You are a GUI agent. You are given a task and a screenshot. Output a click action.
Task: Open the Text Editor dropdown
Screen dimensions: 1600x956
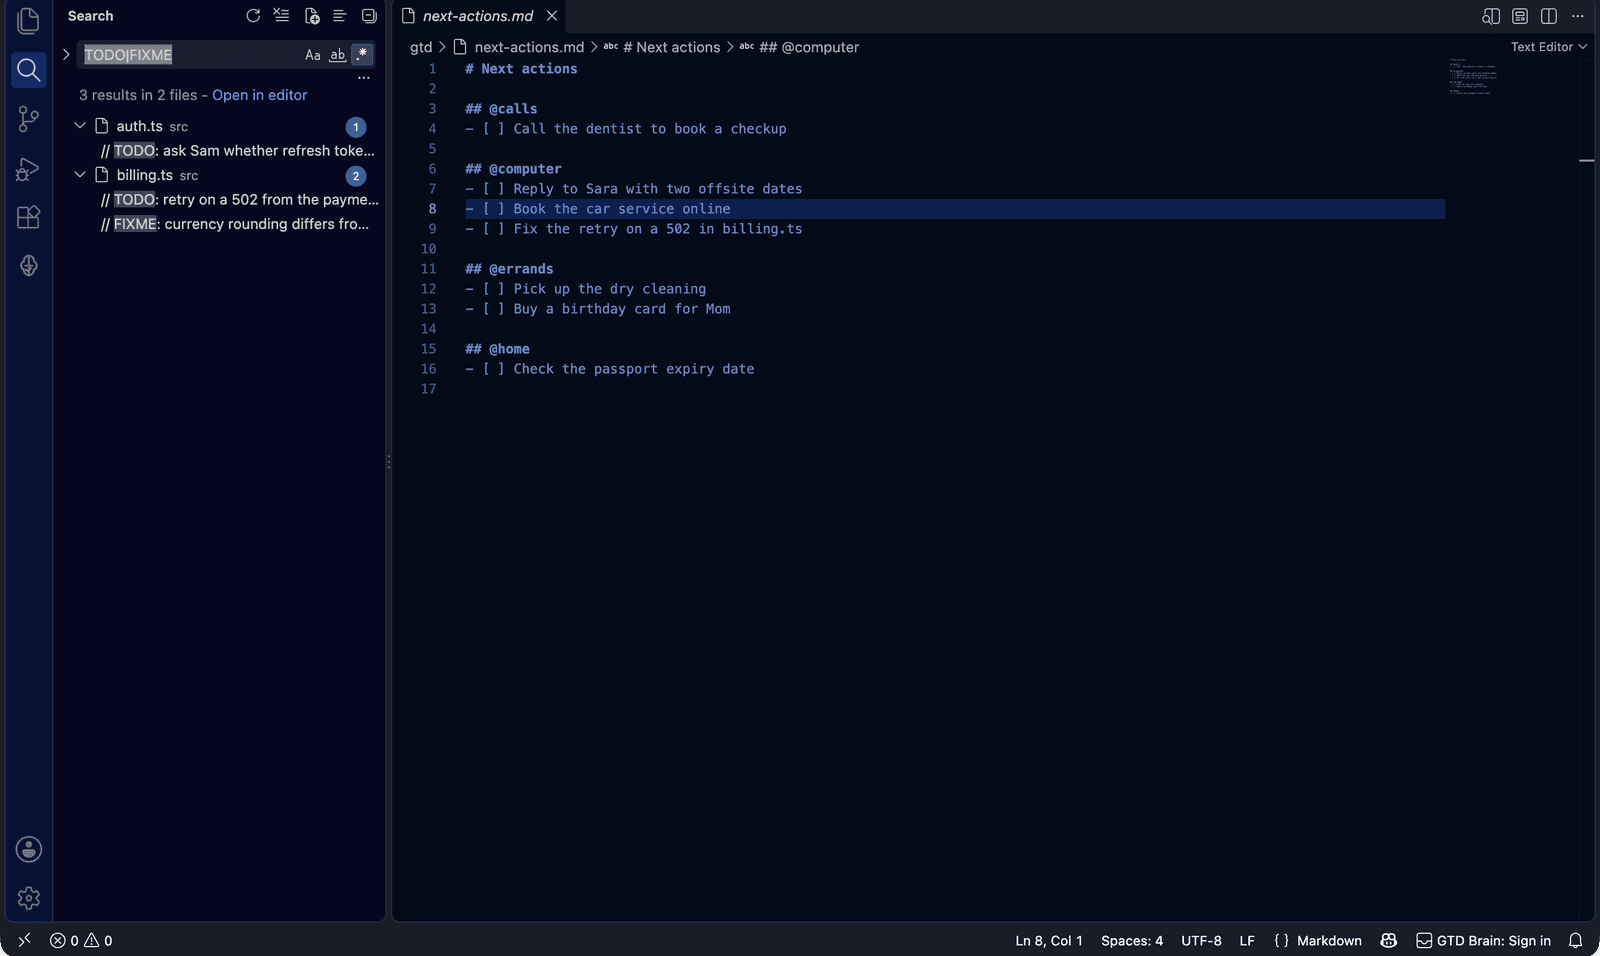click(1548, 47)
